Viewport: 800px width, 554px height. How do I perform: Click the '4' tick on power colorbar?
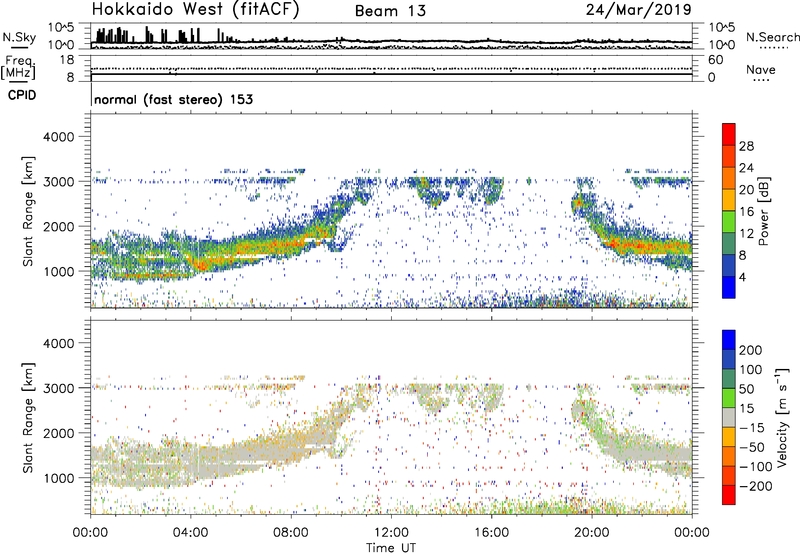tap(743, 278)
